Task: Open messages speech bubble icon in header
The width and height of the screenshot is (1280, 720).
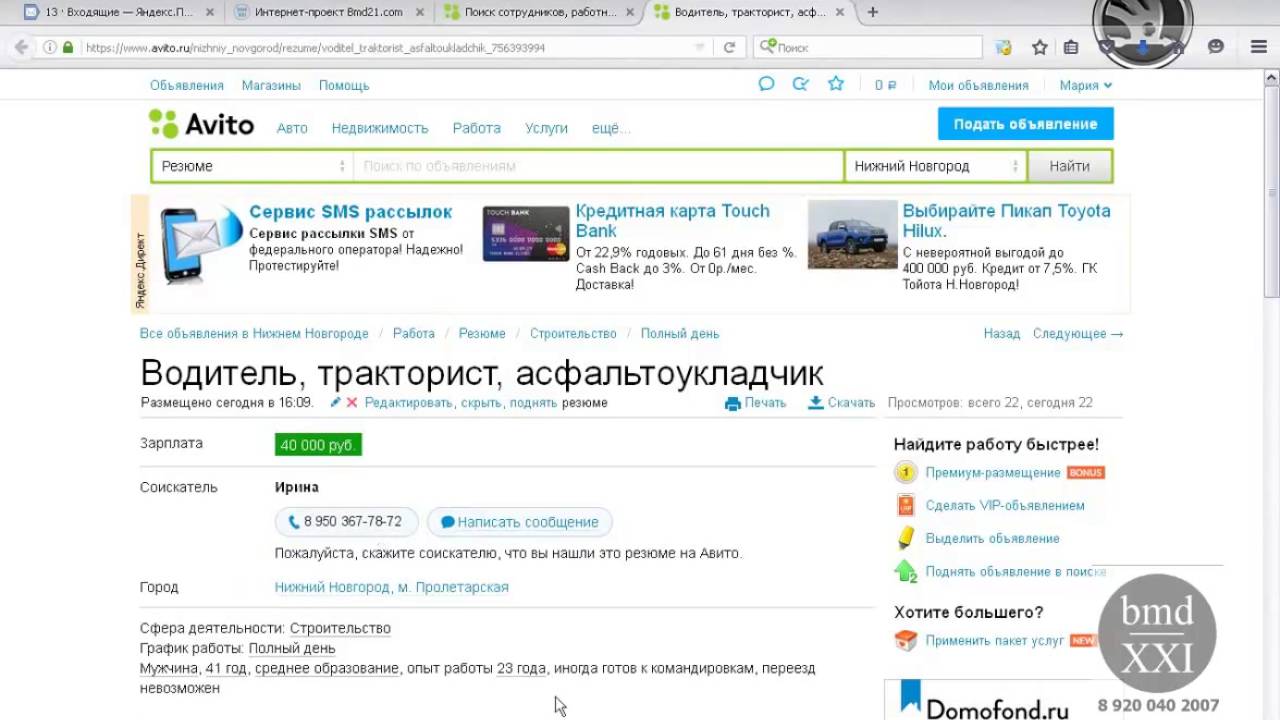Action: (766, 84)
